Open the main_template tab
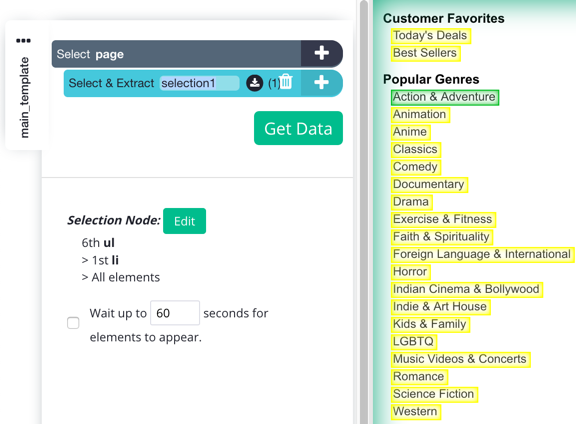The image size is (576, 424). 24,97
